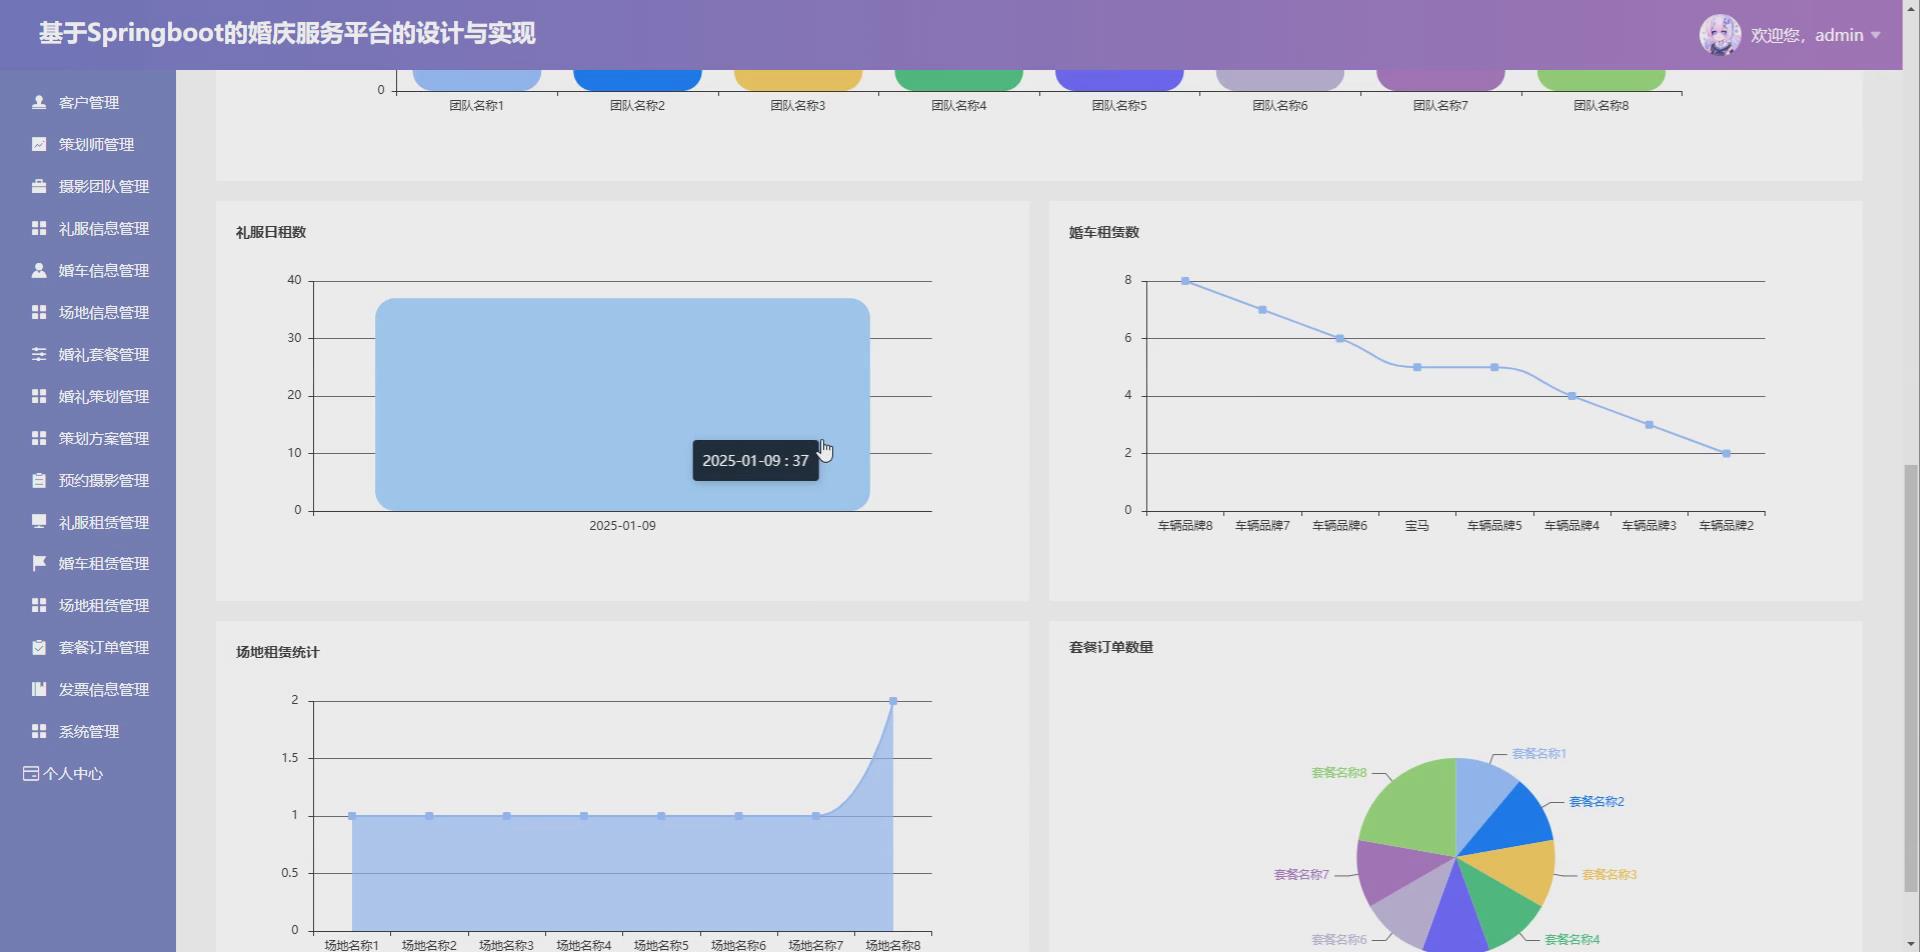Click the 套餐订单数量 chart title
The image size is (1920, 952).
(x=1111, y=647)
